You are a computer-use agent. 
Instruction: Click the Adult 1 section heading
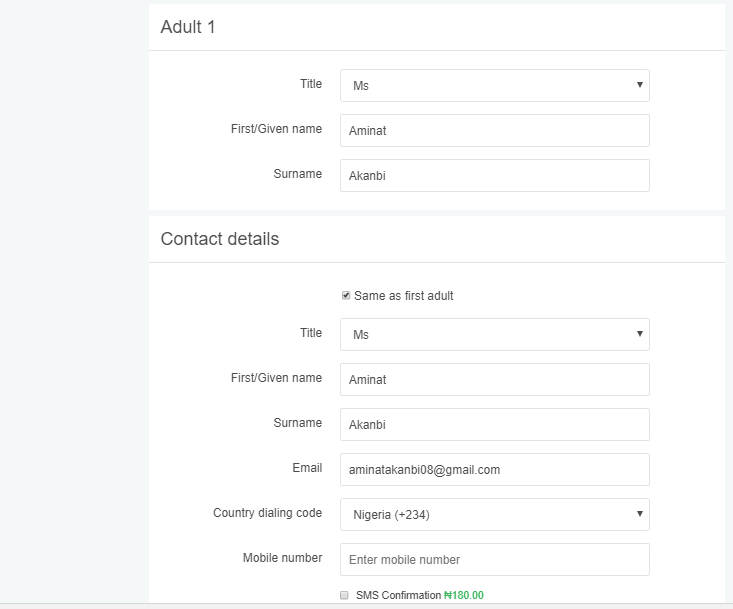[188, 27]
